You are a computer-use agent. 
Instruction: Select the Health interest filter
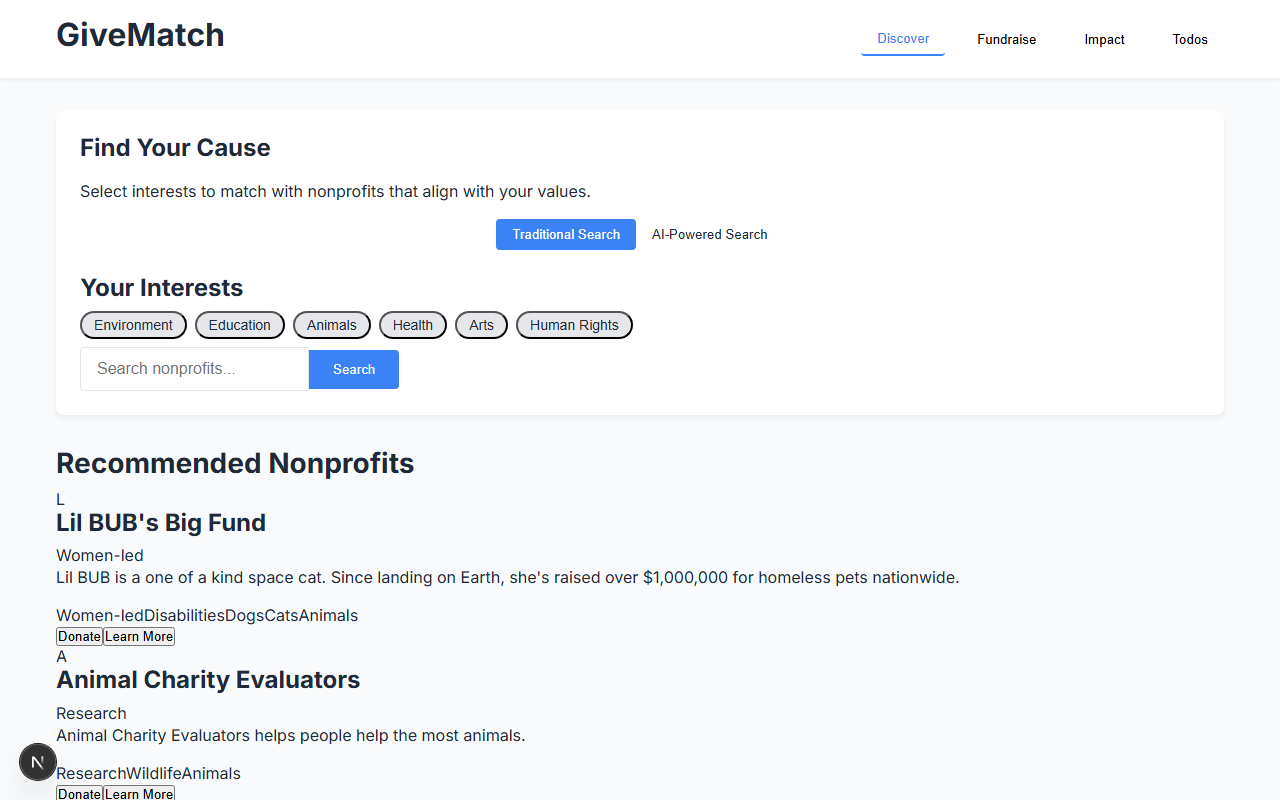point(412,324)
